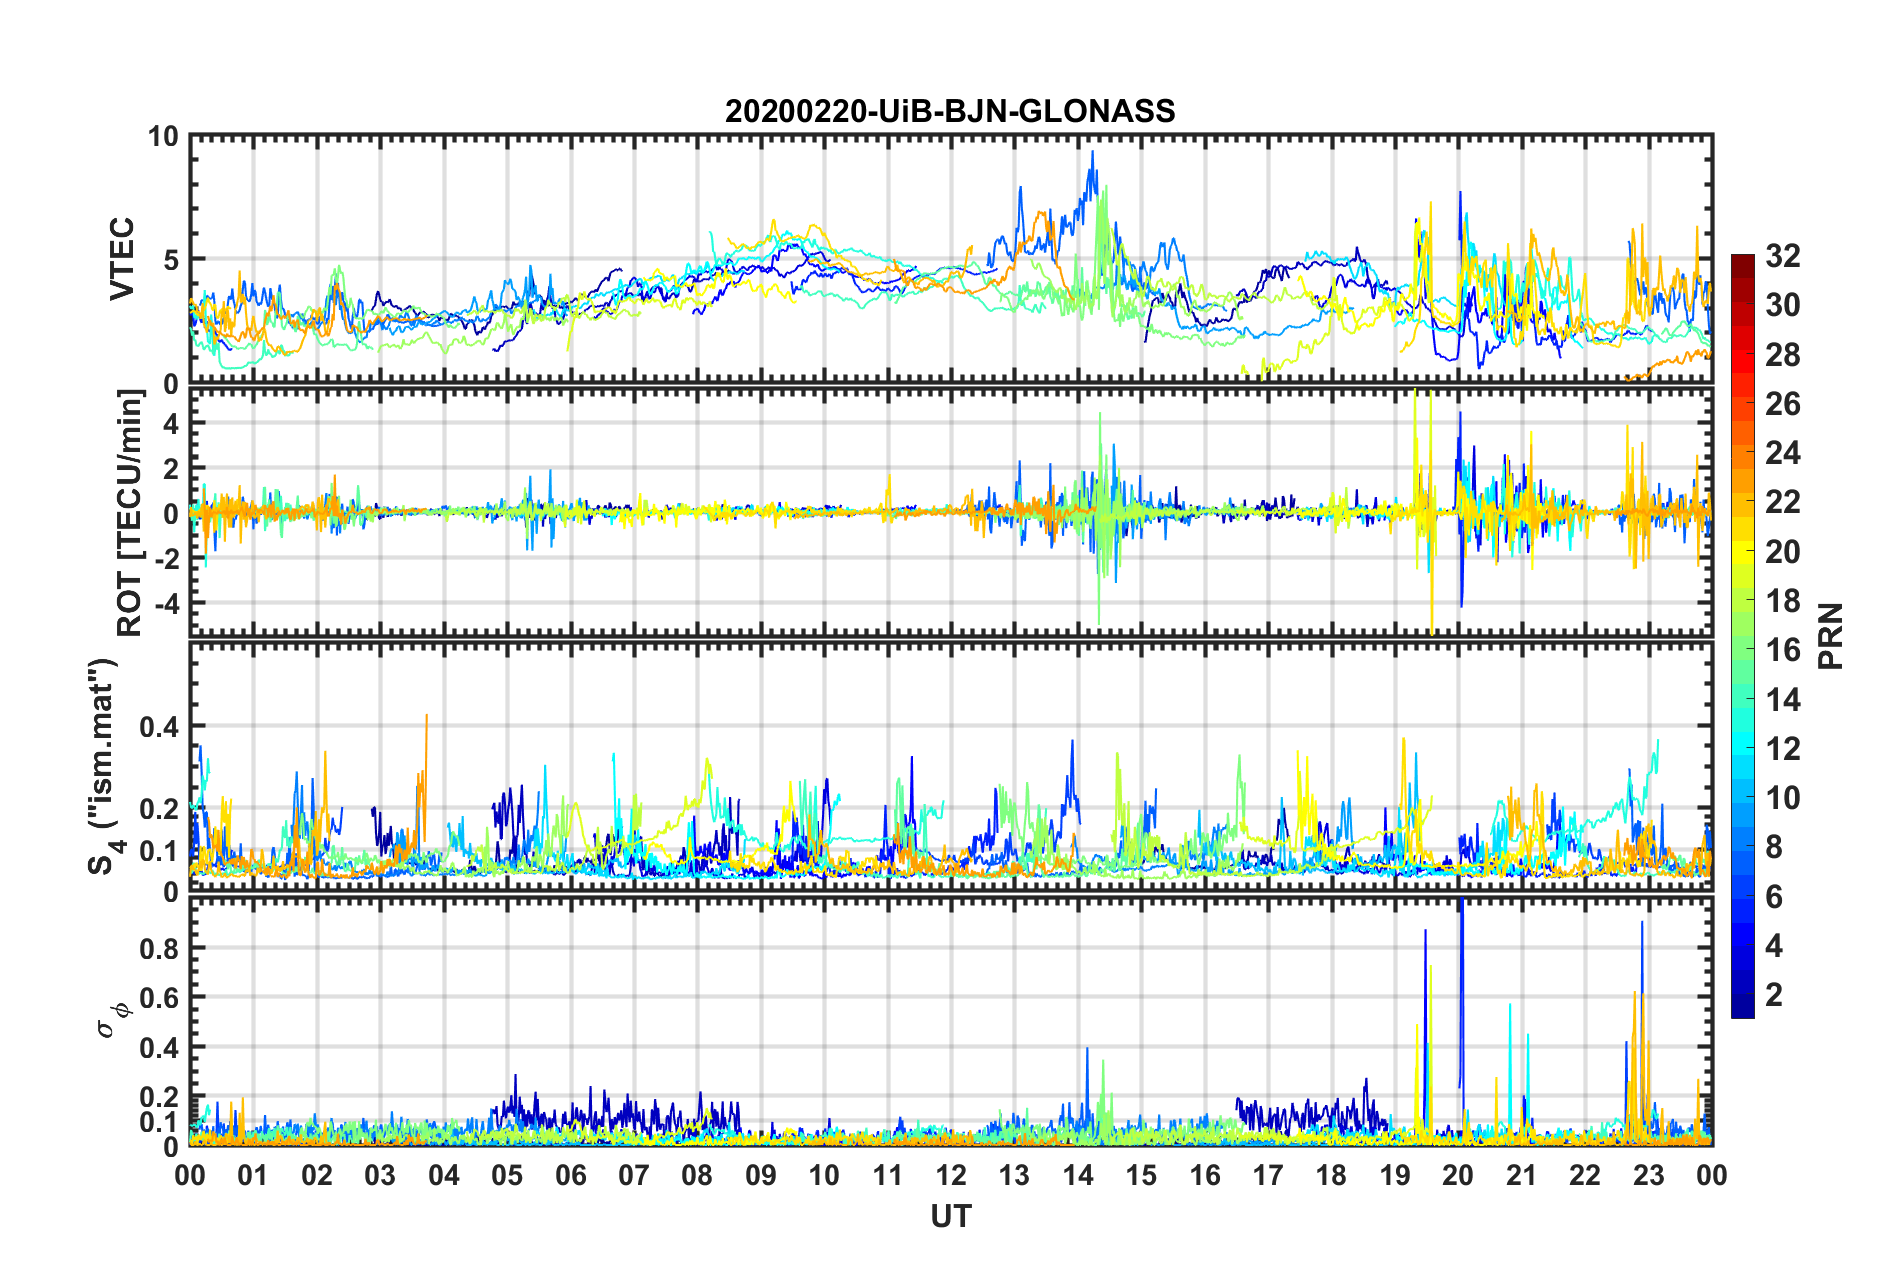Click VTEC axis tick label 10
Screen dimensions: 1902x1272
pyautogui.click(x=163, y=137)
